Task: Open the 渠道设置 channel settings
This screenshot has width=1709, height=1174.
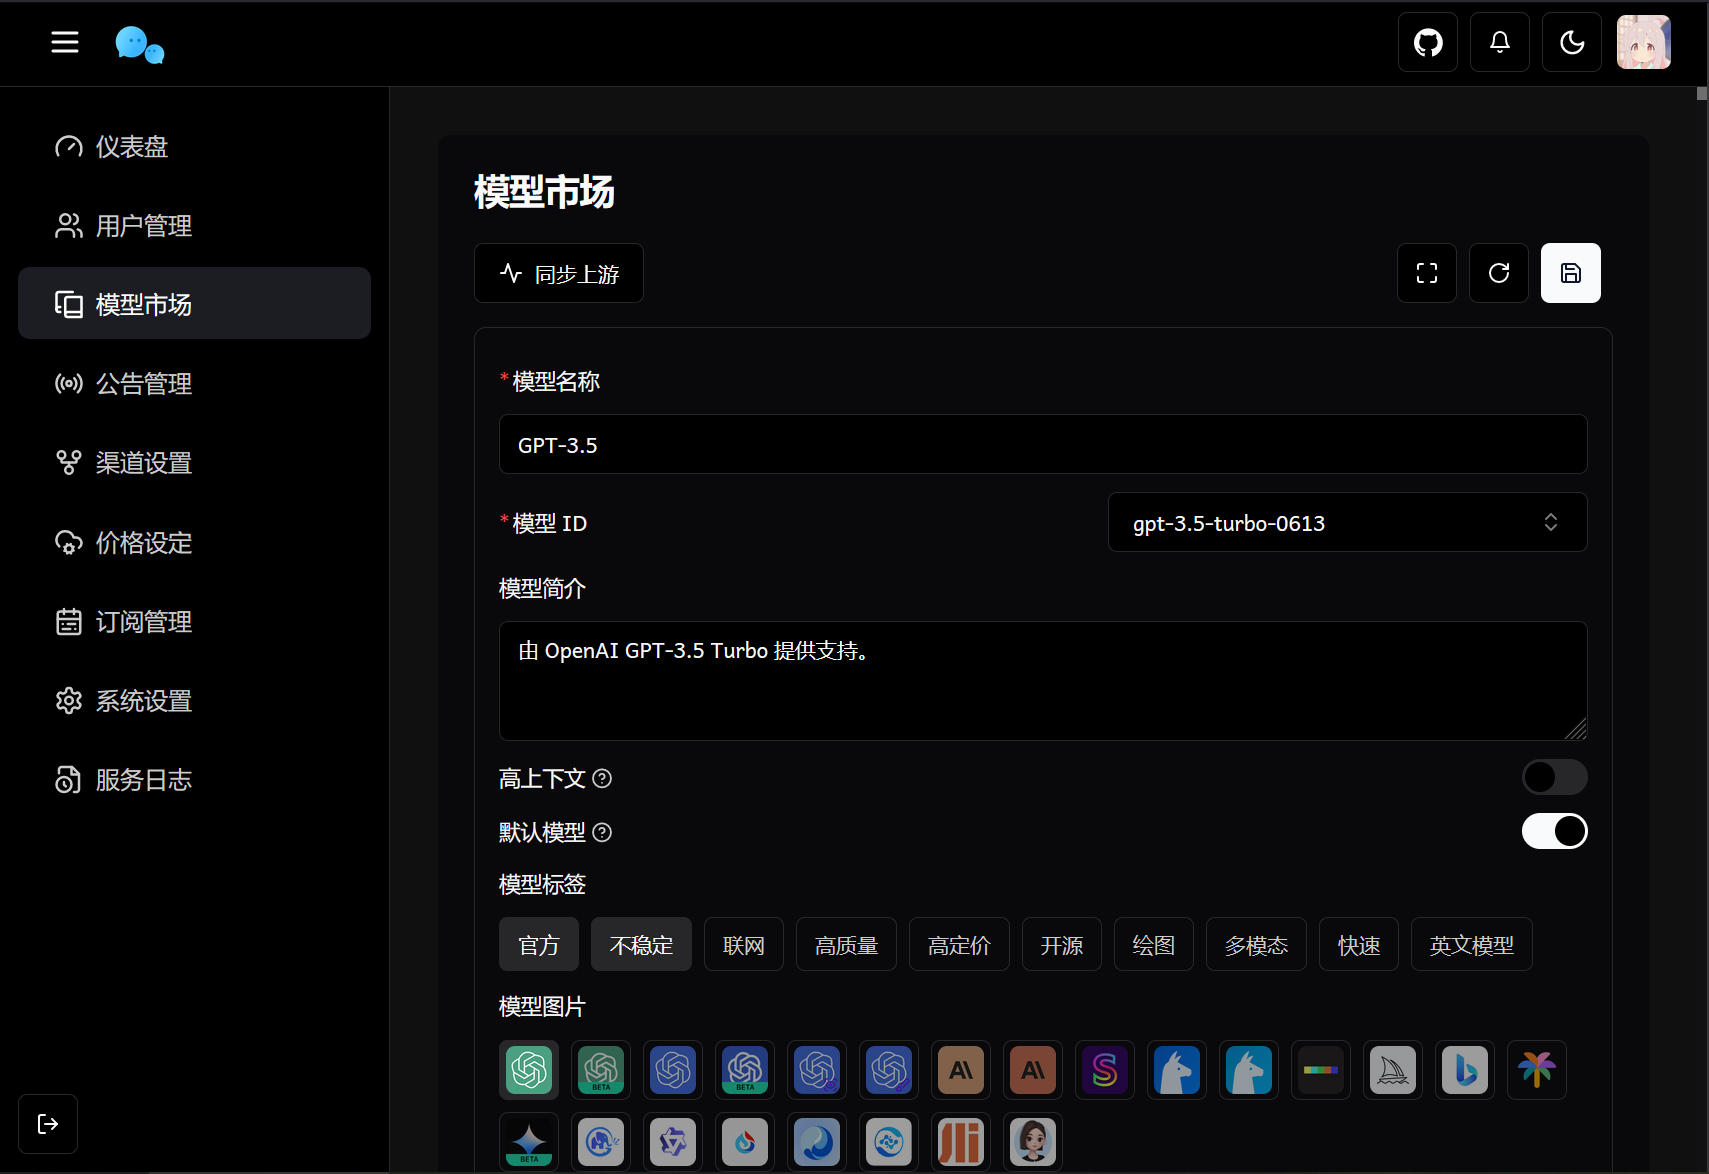Action: click(x=143, y=463)
